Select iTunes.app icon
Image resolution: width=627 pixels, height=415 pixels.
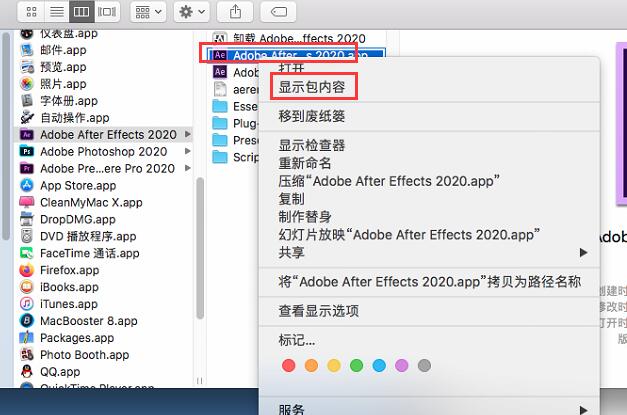pos(26,304)
